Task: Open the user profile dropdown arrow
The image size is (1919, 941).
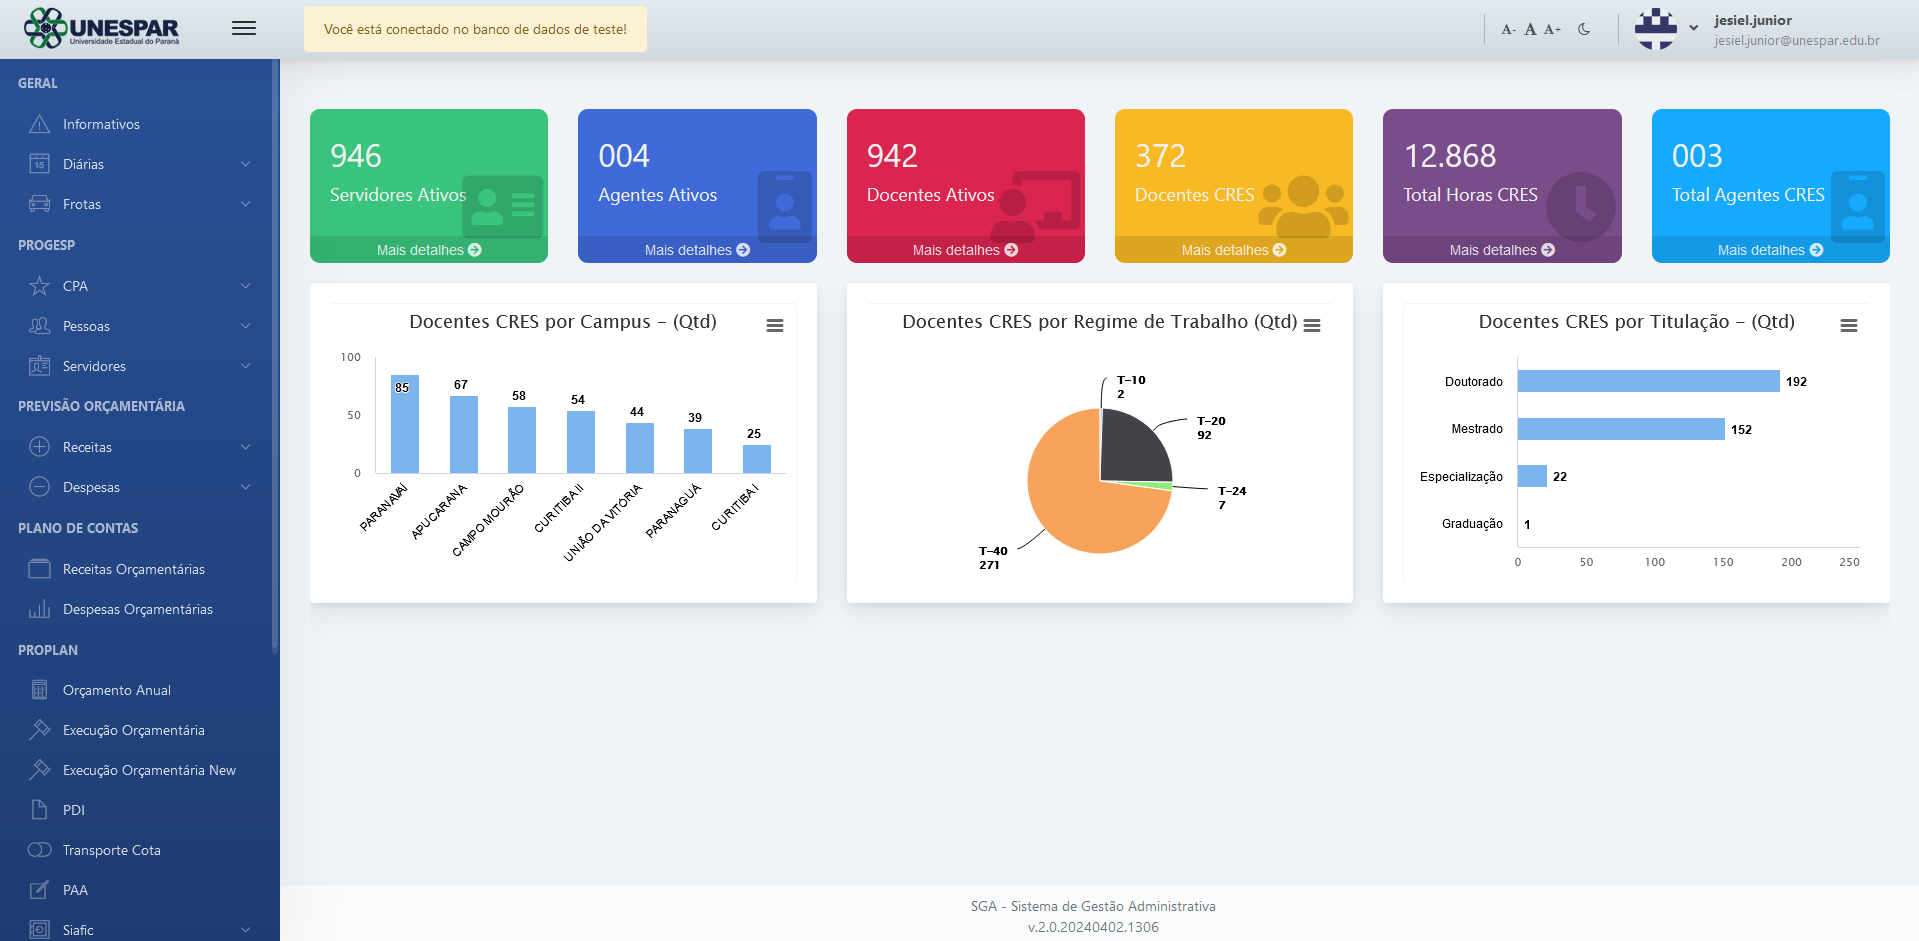Action: tap(1693, 28)
